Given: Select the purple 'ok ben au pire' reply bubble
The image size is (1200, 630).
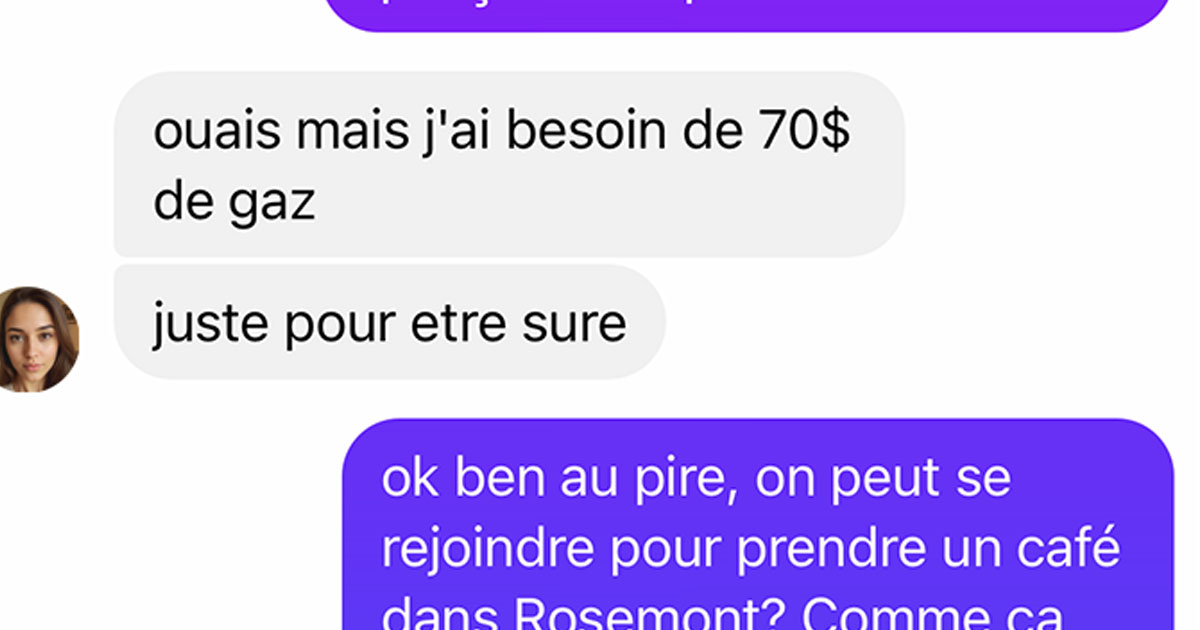Looking at the screenshot, I should pos(758,524).
